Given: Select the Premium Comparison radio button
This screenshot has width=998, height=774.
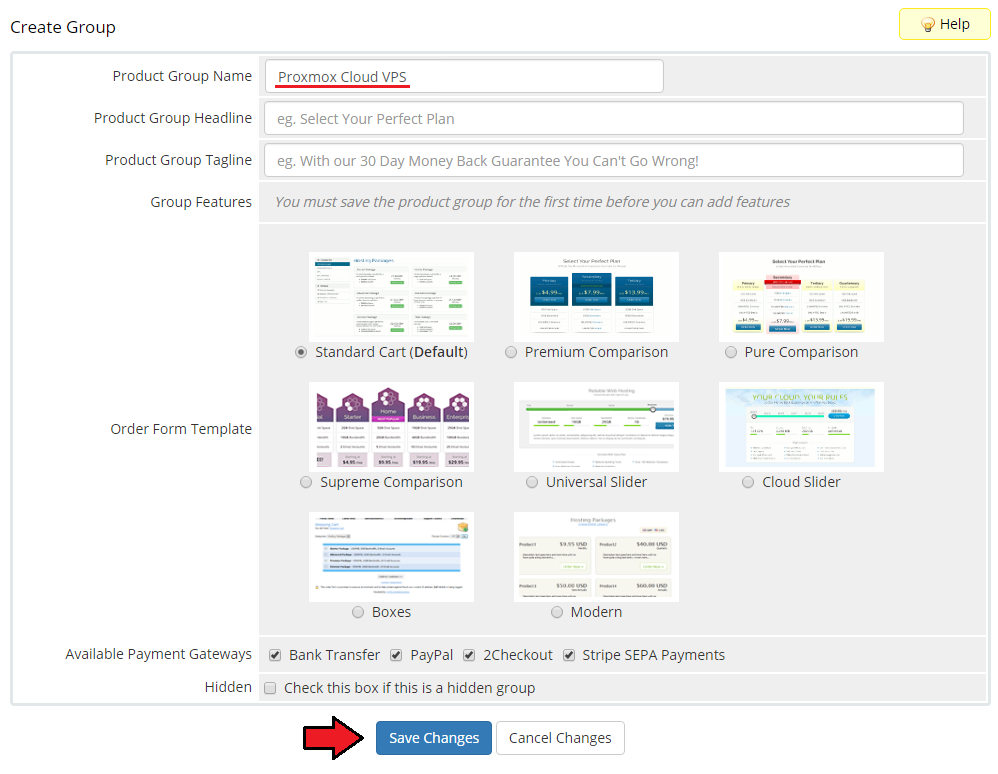Looking at the screenshot, I should point(511,352).
